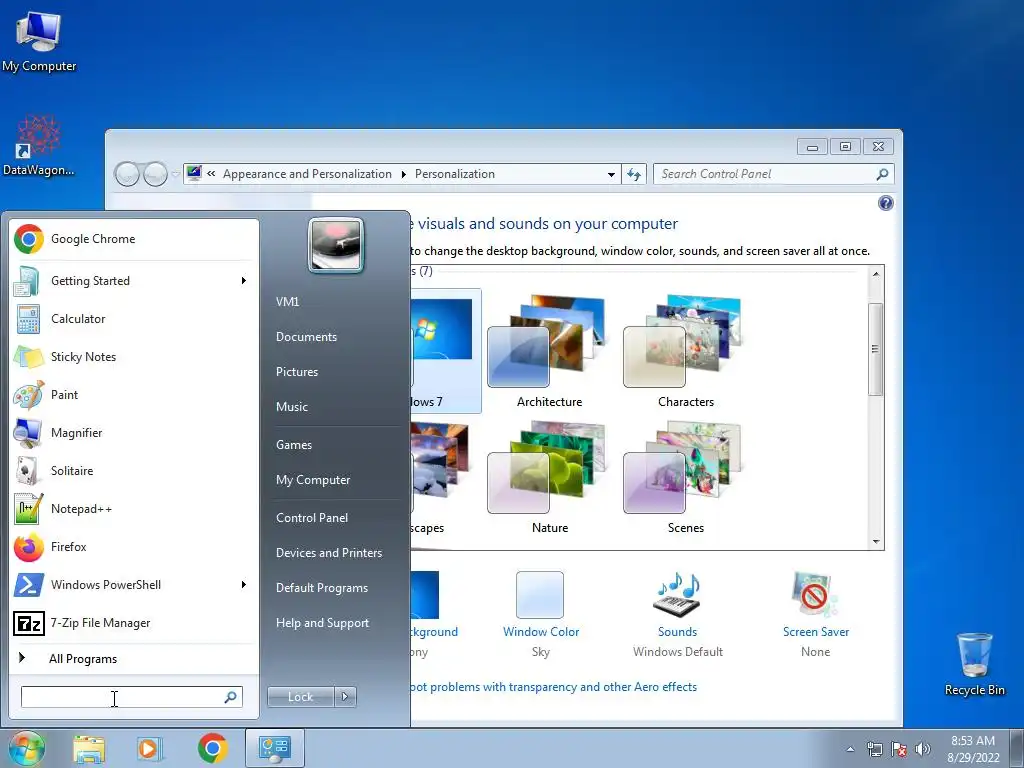Viewport: 1024px width, 768px height.
Task: Open shutdown options arrow beside Lock
Action: click(x=345, y=697)
